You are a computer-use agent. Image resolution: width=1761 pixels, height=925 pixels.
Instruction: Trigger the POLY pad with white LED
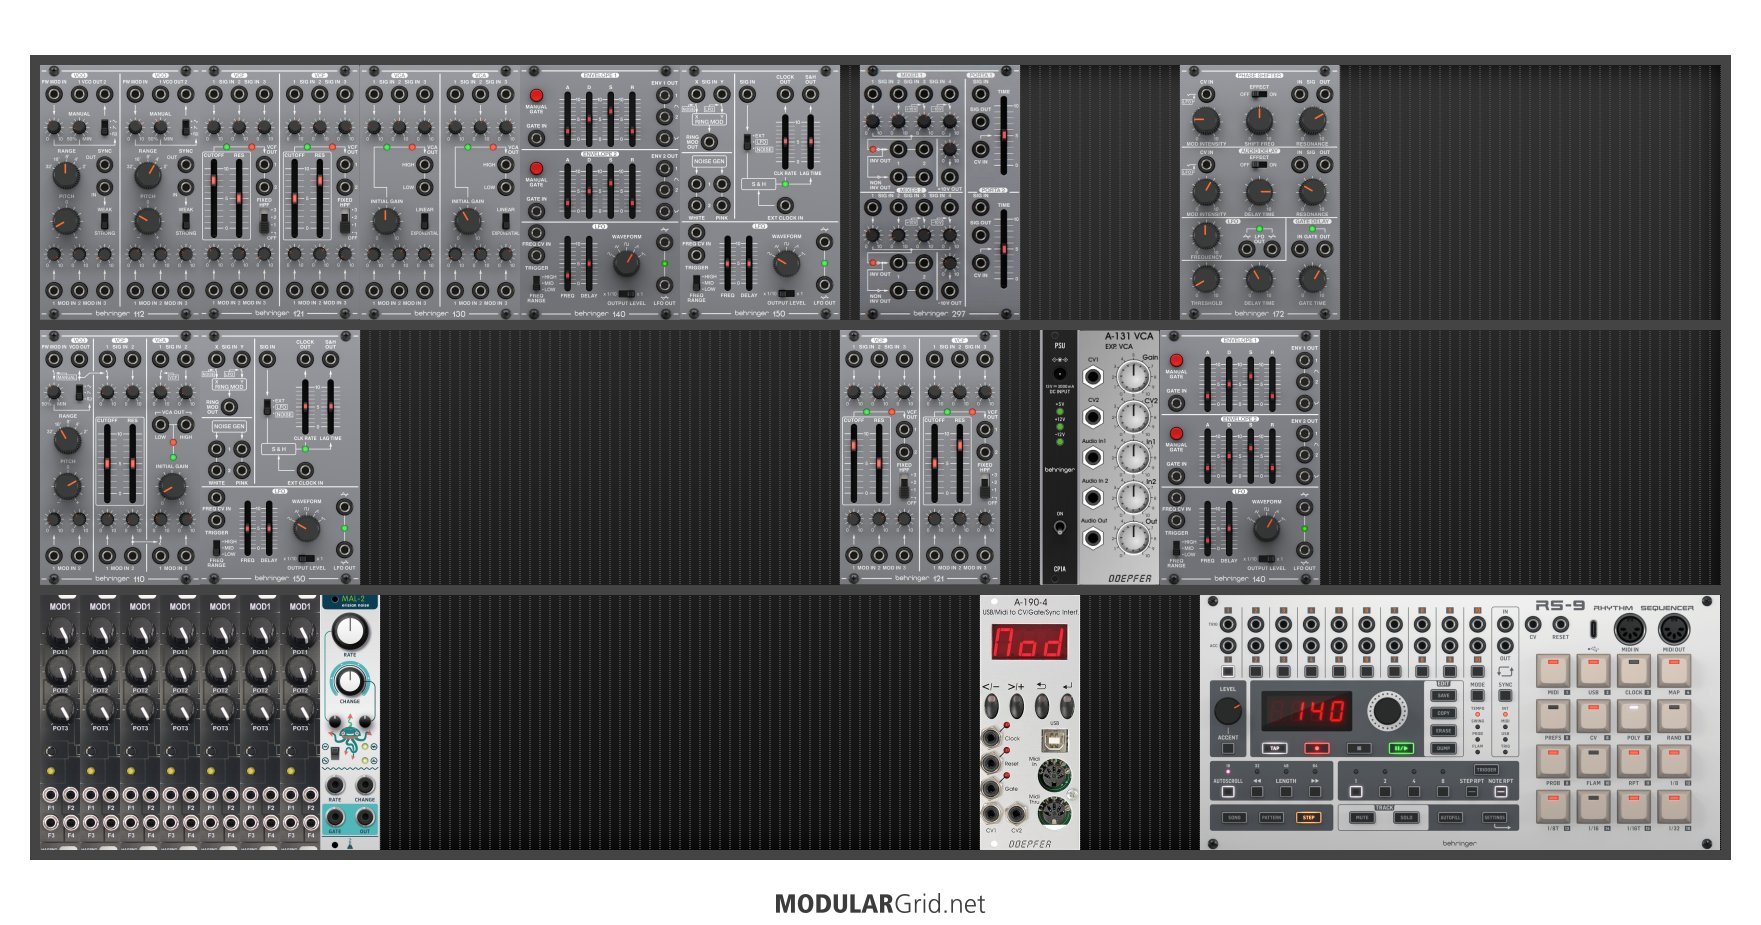[1634, 716]
